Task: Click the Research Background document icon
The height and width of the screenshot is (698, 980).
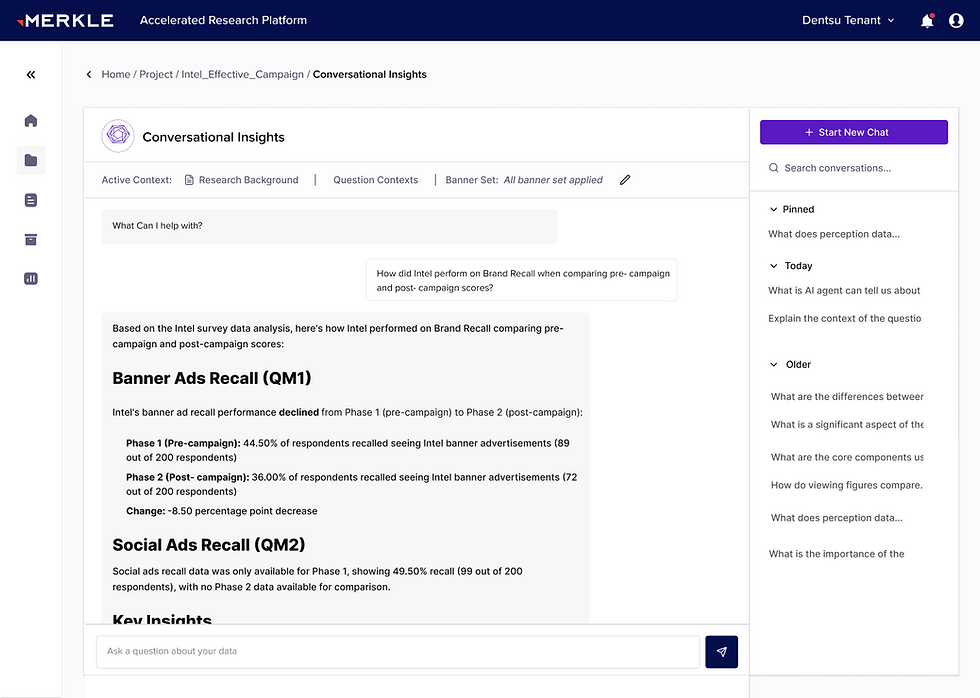Action: pyautogui.click(x=189, y=180)
